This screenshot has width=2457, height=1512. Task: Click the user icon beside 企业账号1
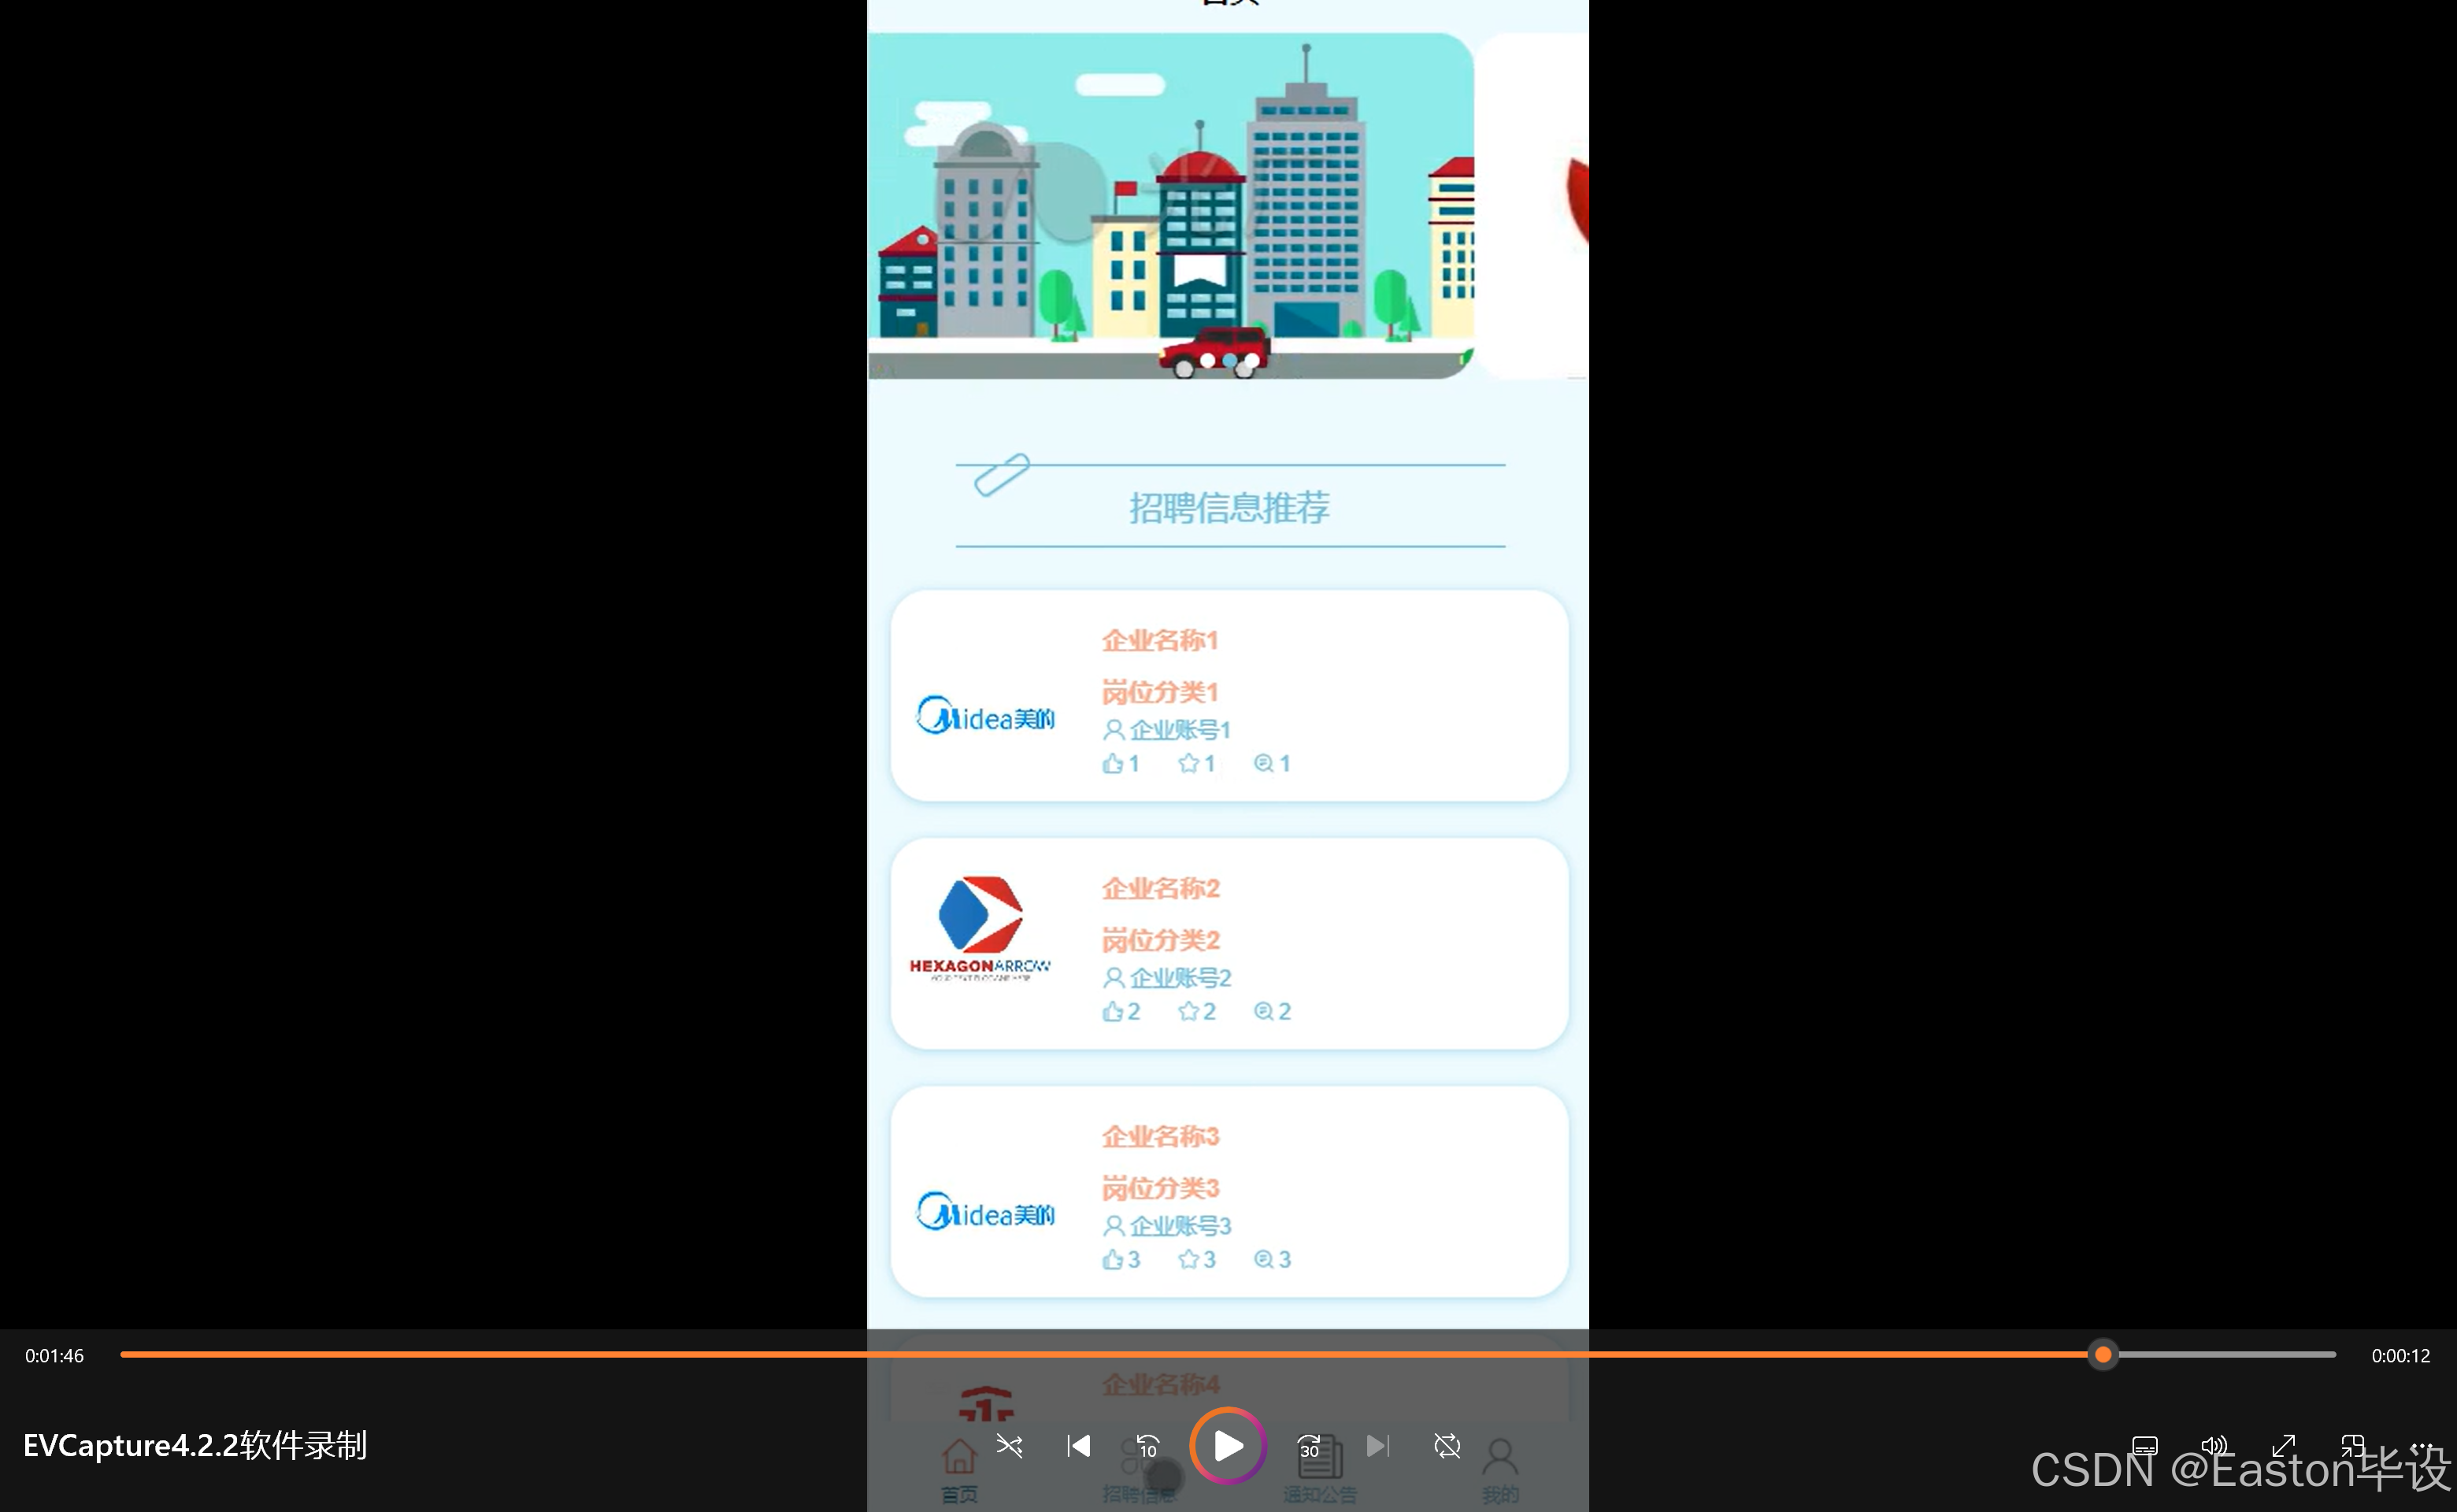pos(1113,730)
